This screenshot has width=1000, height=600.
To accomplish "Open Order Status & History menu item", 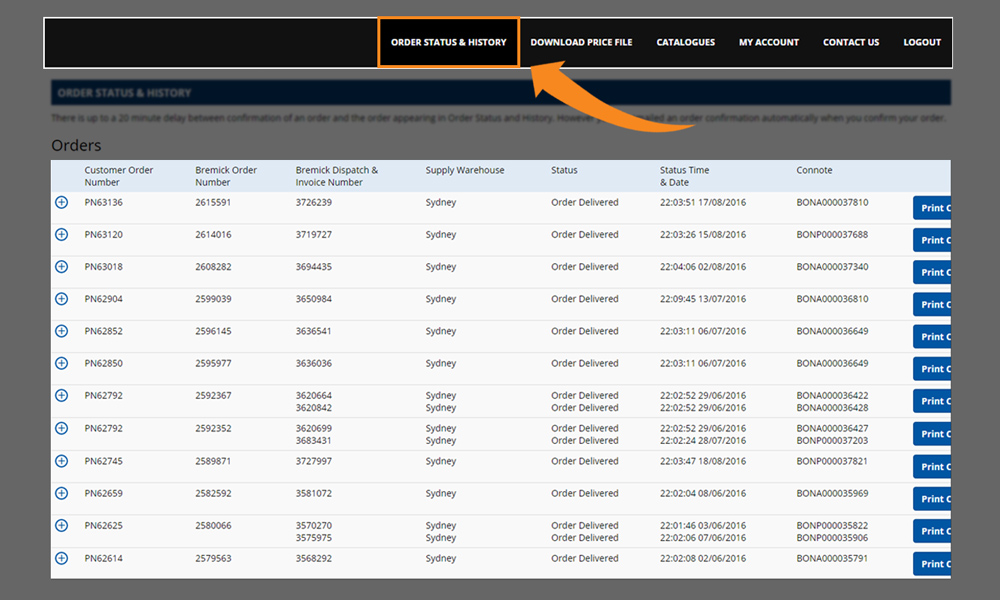I will [448, 42].
